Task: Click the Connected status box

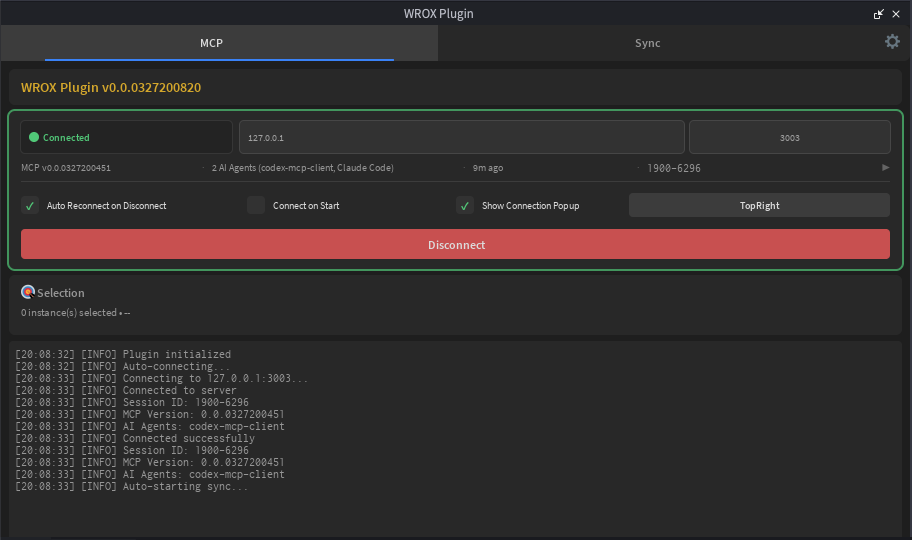Action: pos(126,137)
